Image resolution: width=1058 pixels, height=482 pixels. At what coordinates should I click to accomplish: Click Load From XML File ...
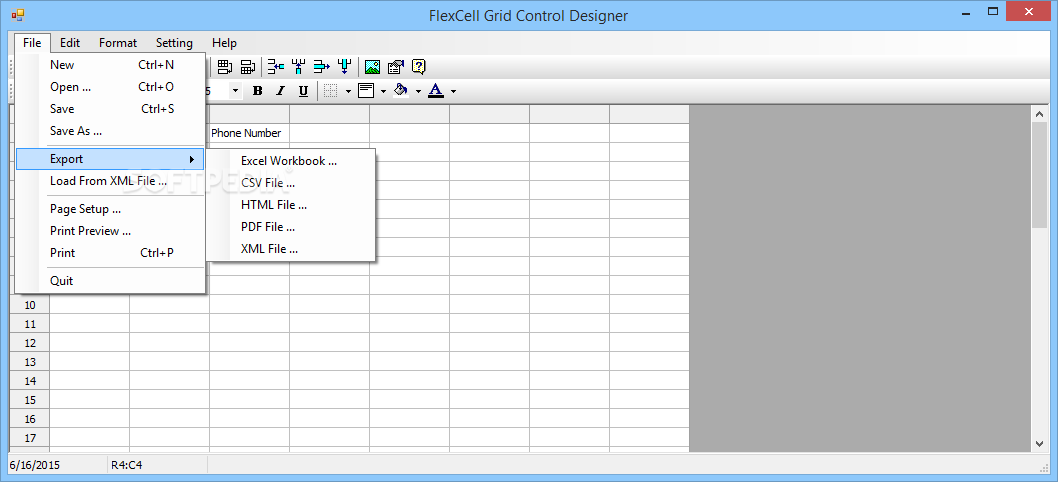click(x=110, y=181)
